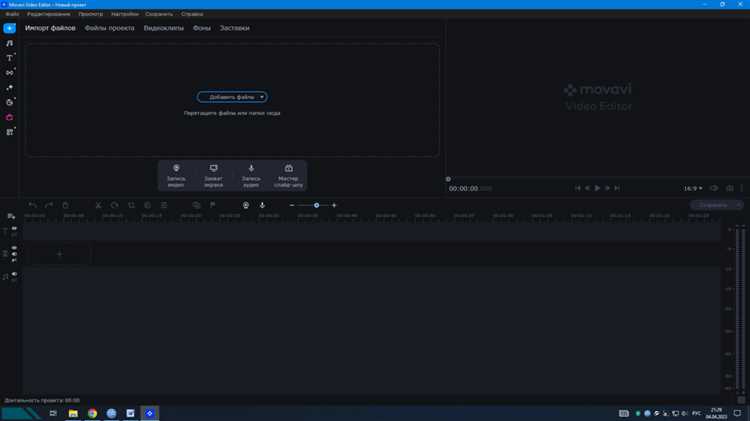
Task: Switch to the Видеоклипы tab
Action: tap(163, 28)
